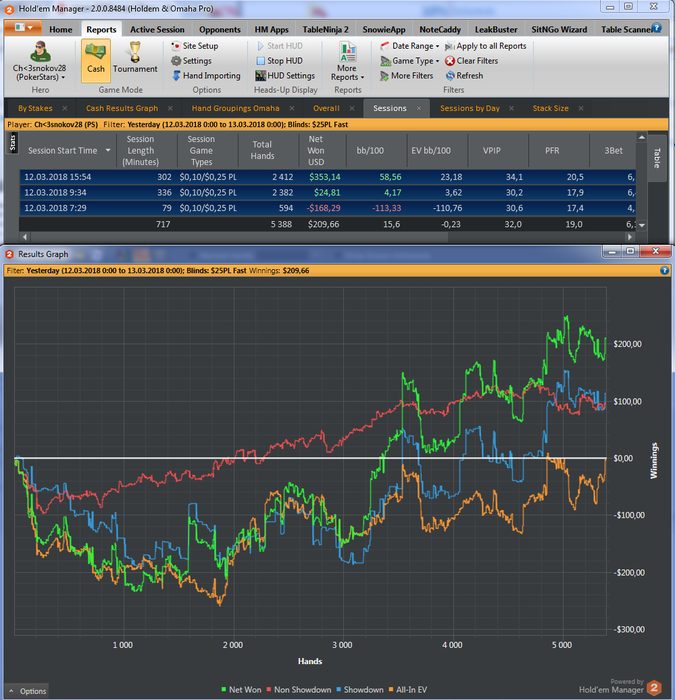Open Site Setup options
Viewport: 675px width, 700px height.
point(195,46)
